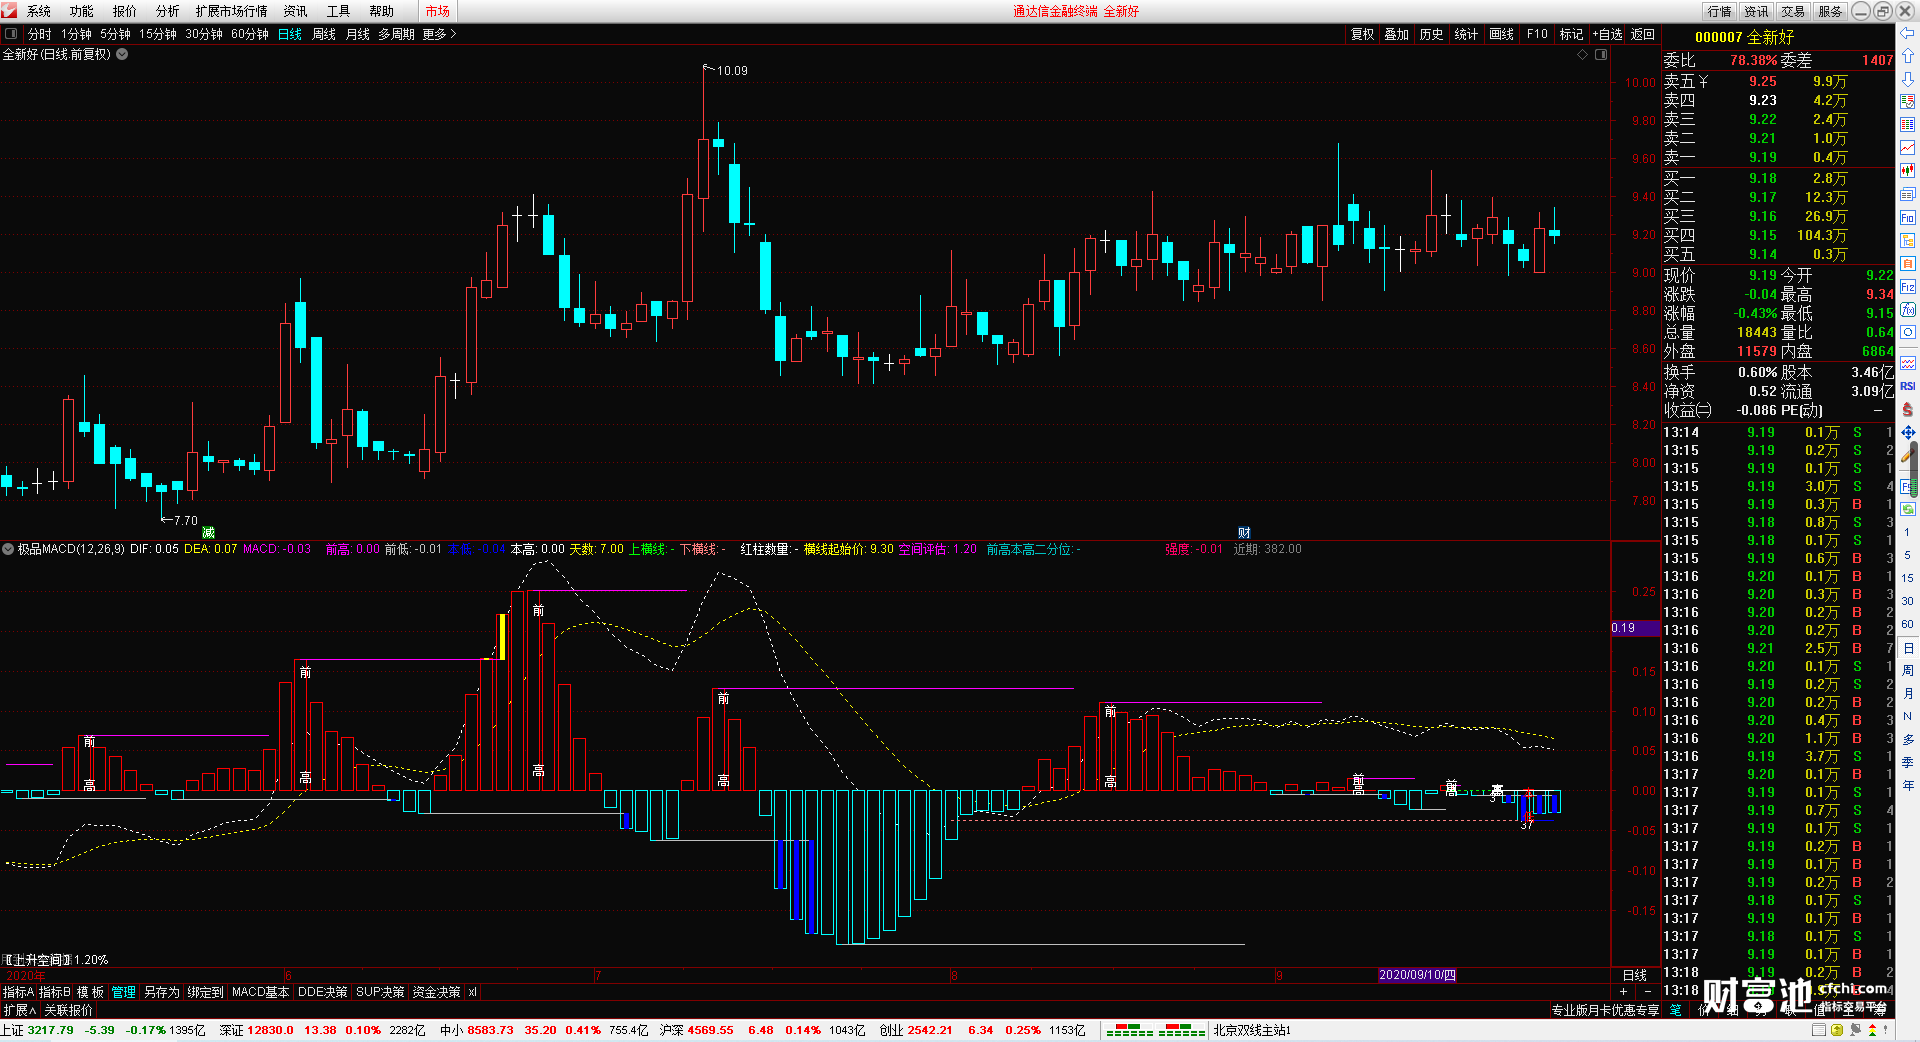Select the 周 weekly period in the sidebar
The height and width of the screenshot is (1042, 1920).
pyautogui.click(x=1908, y=670)
